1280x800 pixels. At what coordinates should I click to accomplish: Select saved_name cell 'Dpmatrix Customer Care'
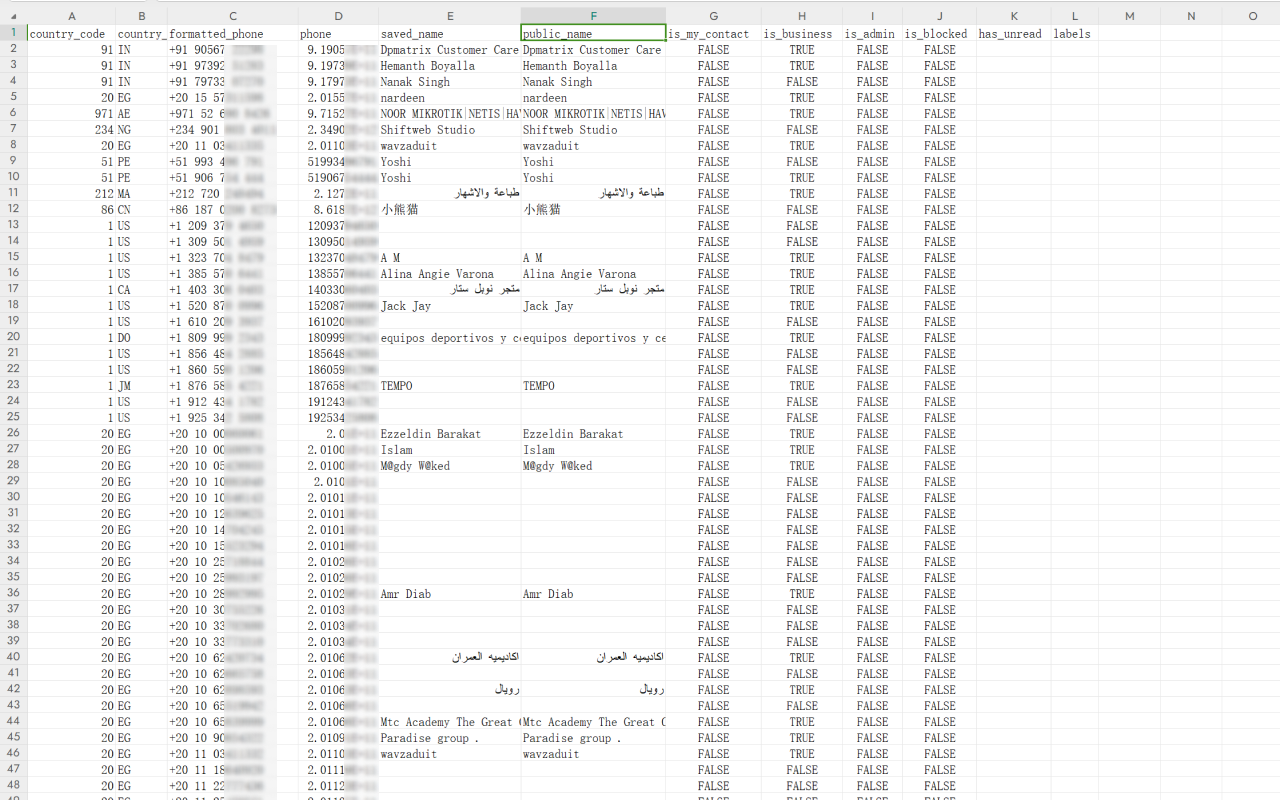pyautogui.click(x=449, y=50)
